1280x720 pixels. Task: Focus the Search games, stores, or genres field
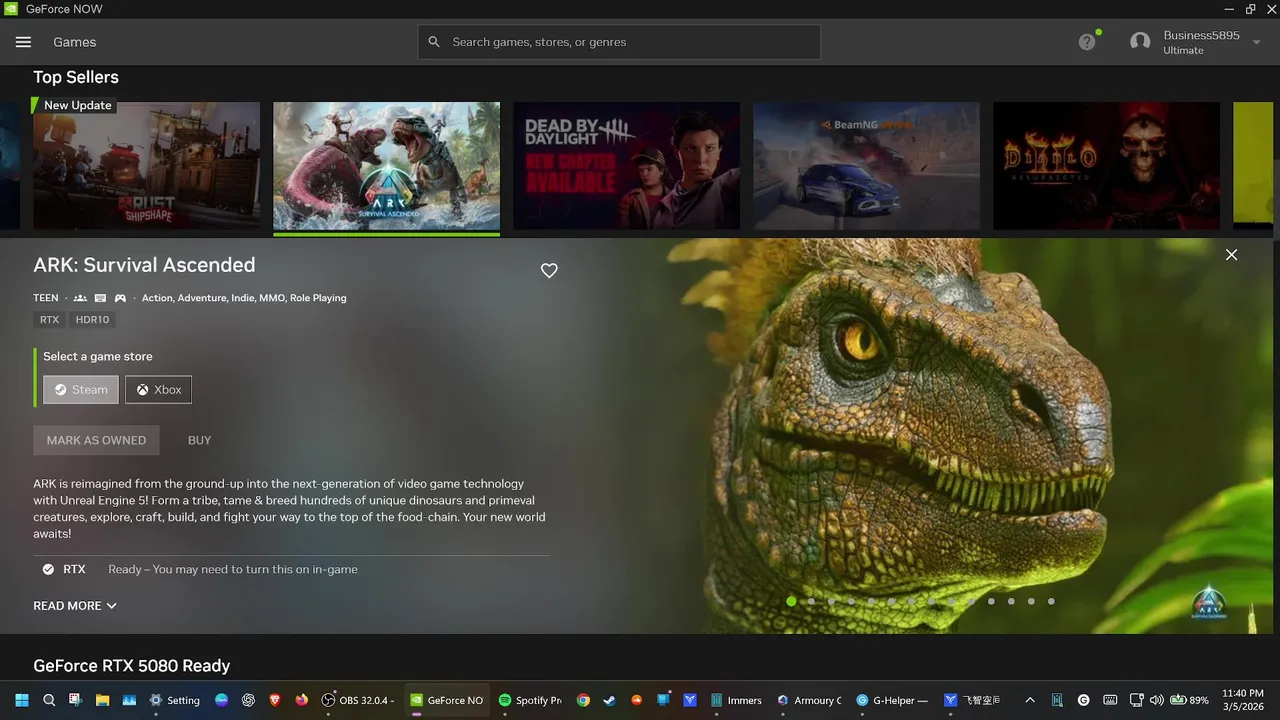619,42
